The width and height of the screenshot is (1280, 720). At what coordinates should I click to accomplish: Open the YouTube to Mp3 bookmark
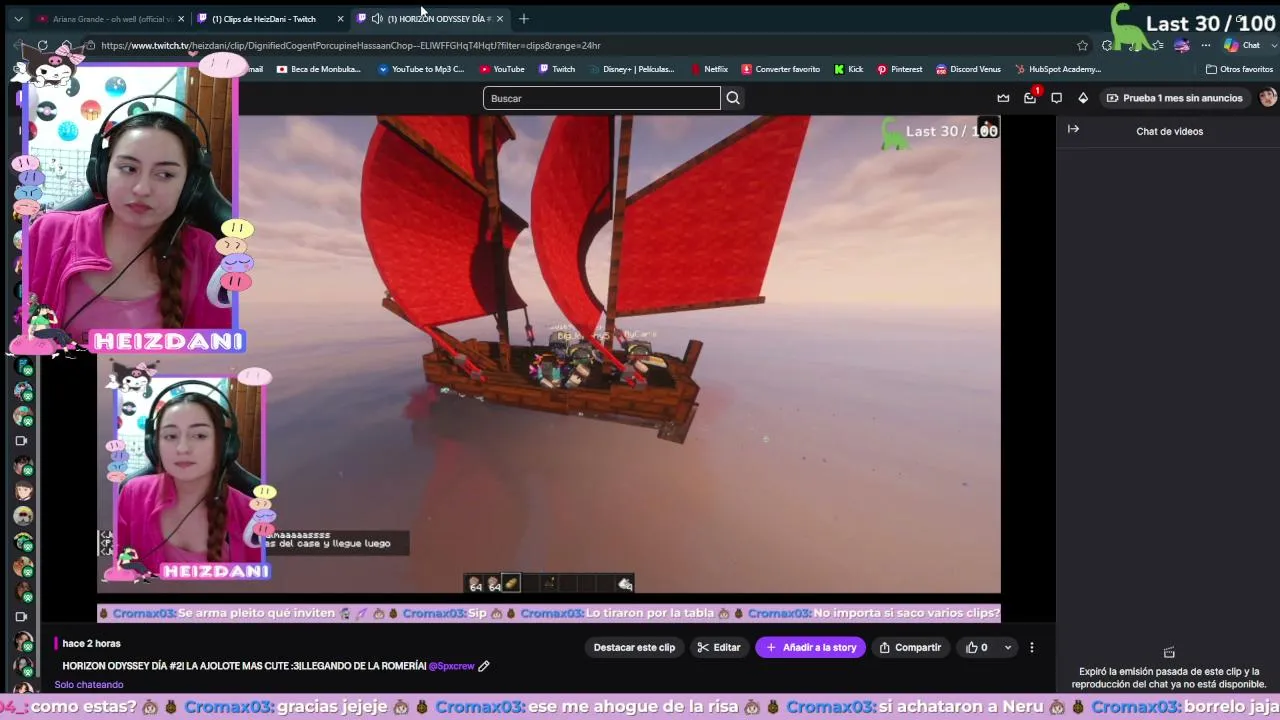(421, 69)
